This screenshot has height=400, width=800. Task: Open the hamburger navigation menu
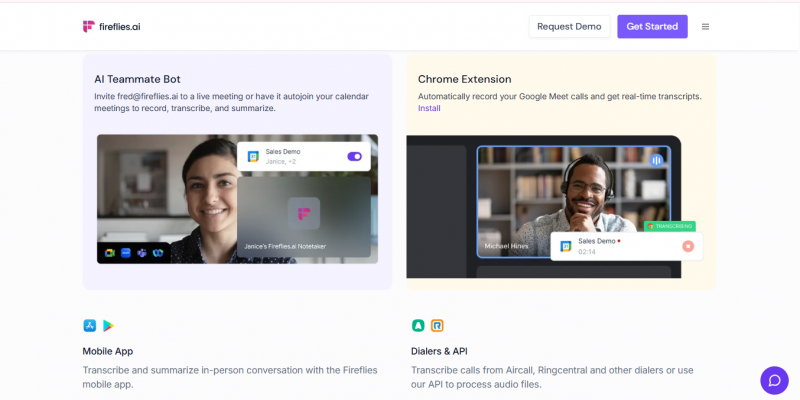(705, 27)
